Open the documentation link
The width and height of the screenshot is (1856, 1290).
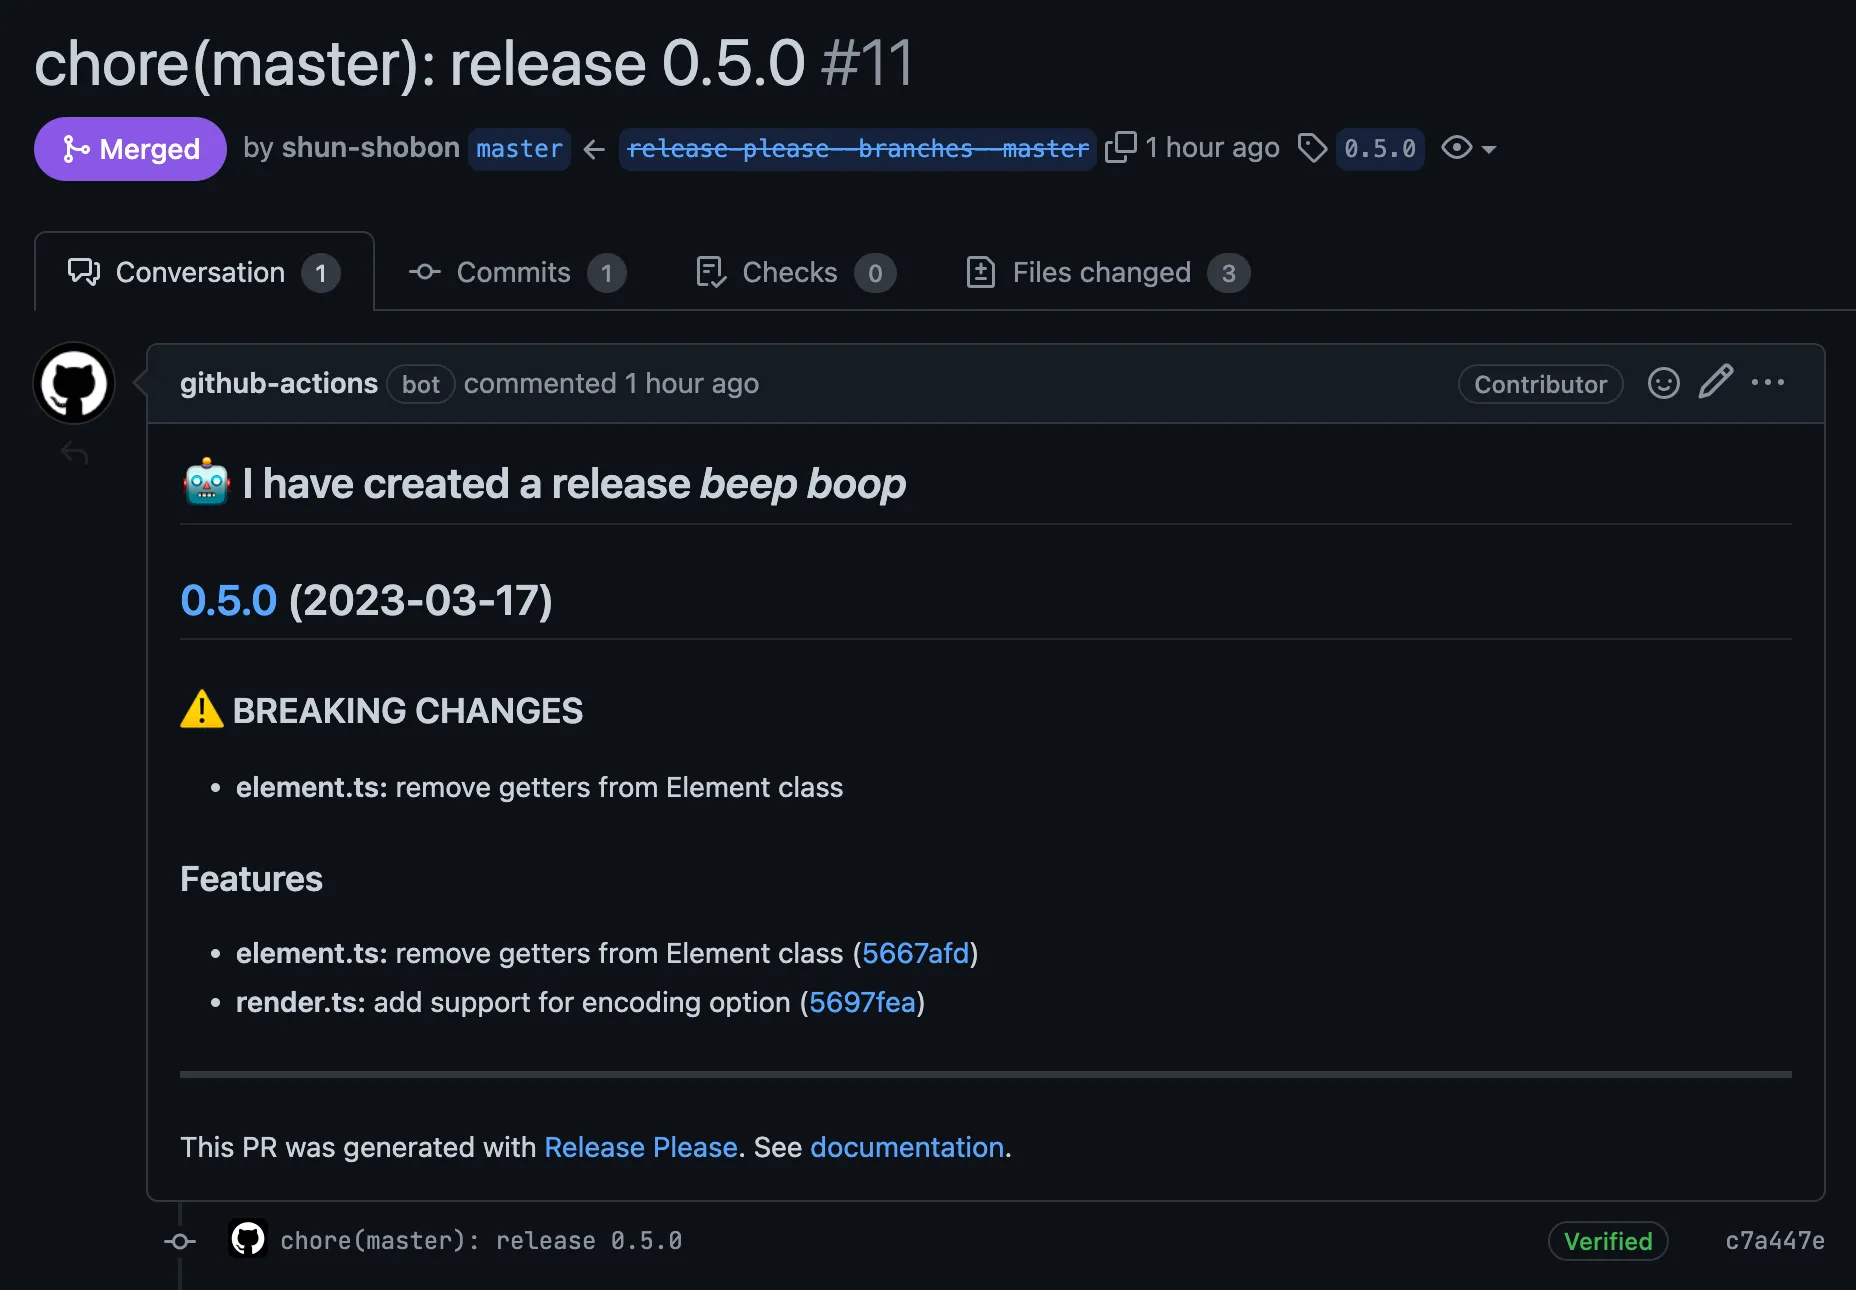(906, 1147)
